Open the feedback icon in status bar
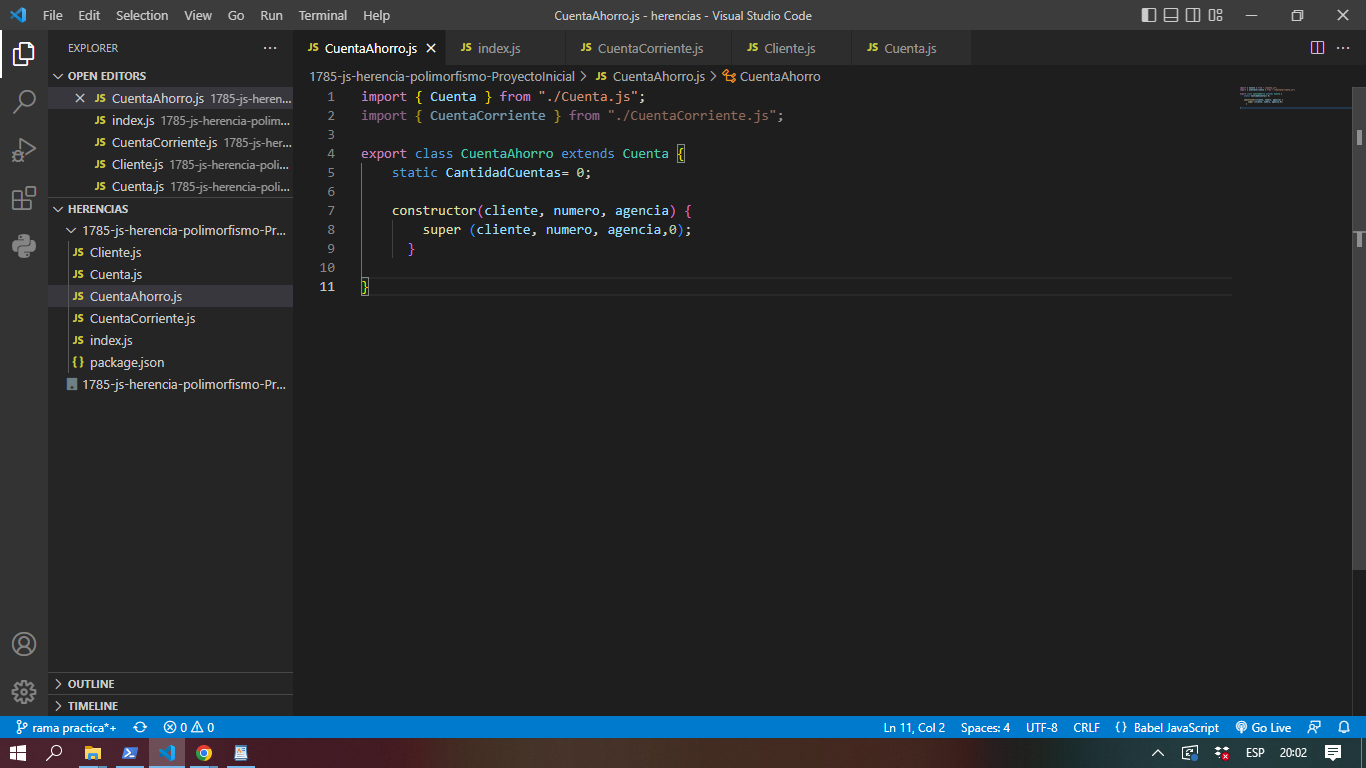 pyautogui.click(x=1315, y=728)
